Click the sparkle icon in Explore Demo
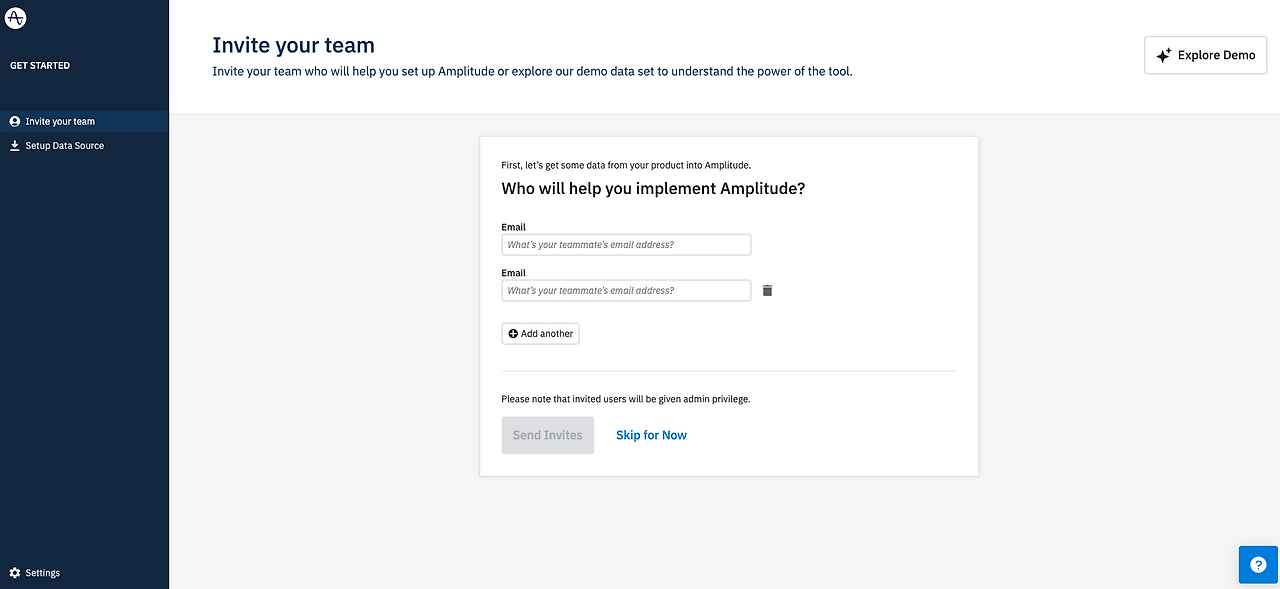Screen dimensions: 1280x589 (x=1163, y=56)
